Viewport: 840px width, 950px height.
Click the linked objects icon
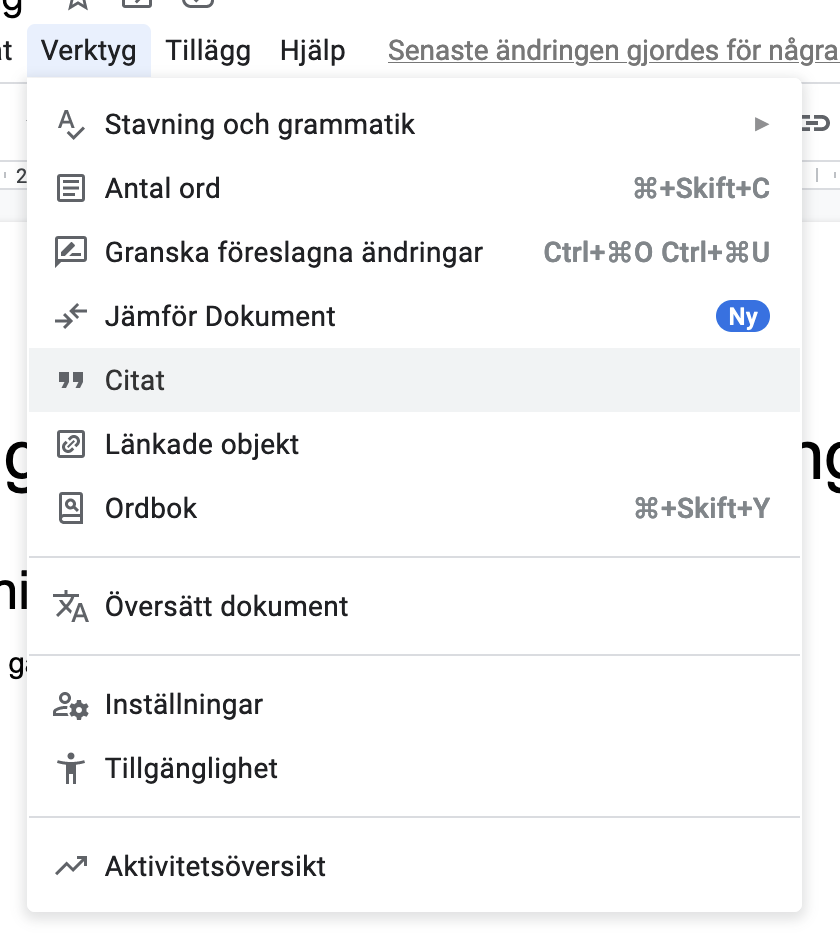click(71, 444)
